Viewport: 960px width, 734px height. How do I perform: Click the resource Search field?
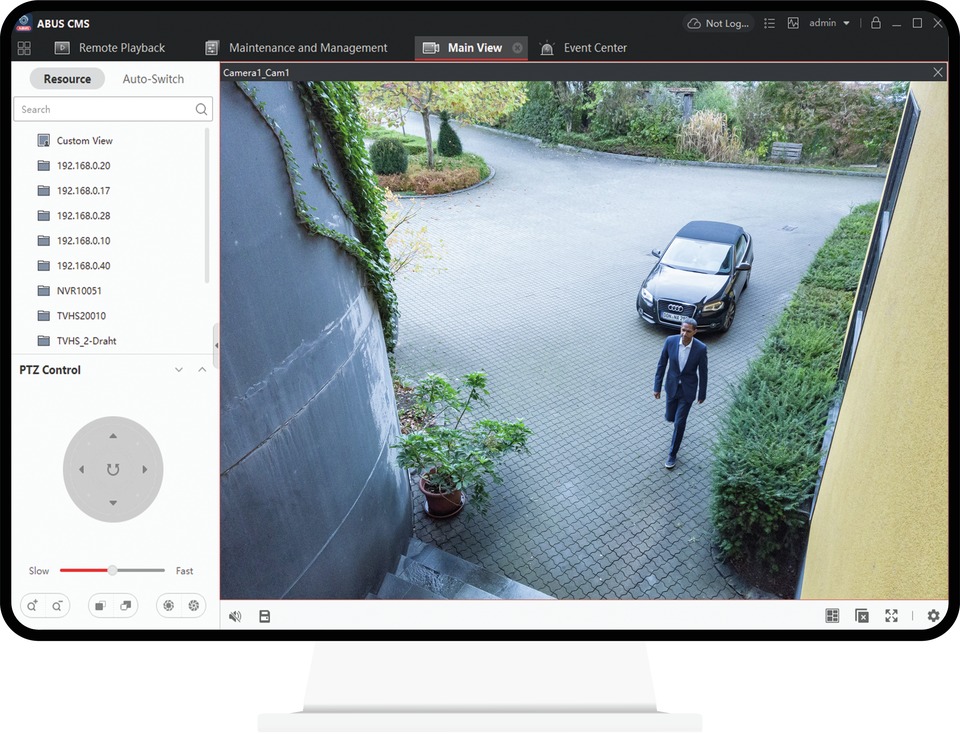click(104, 109)
